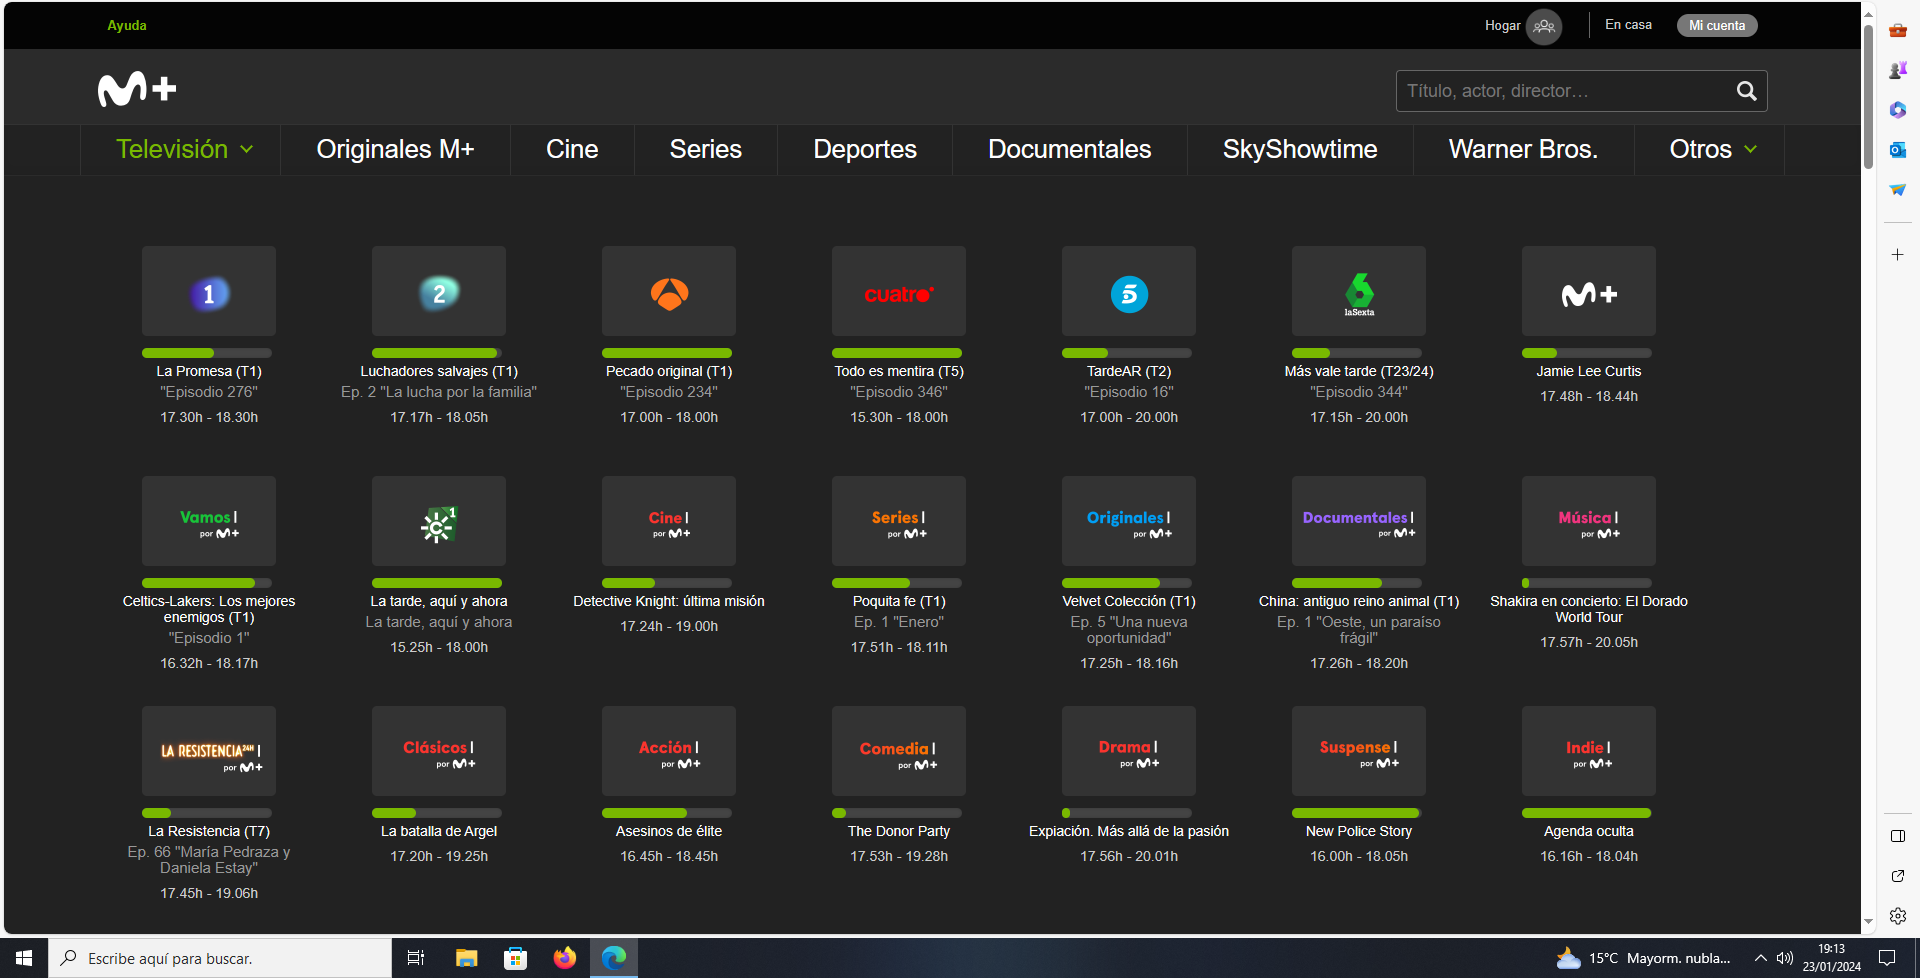Click the Windows taskbar search box

click(220, 958)
